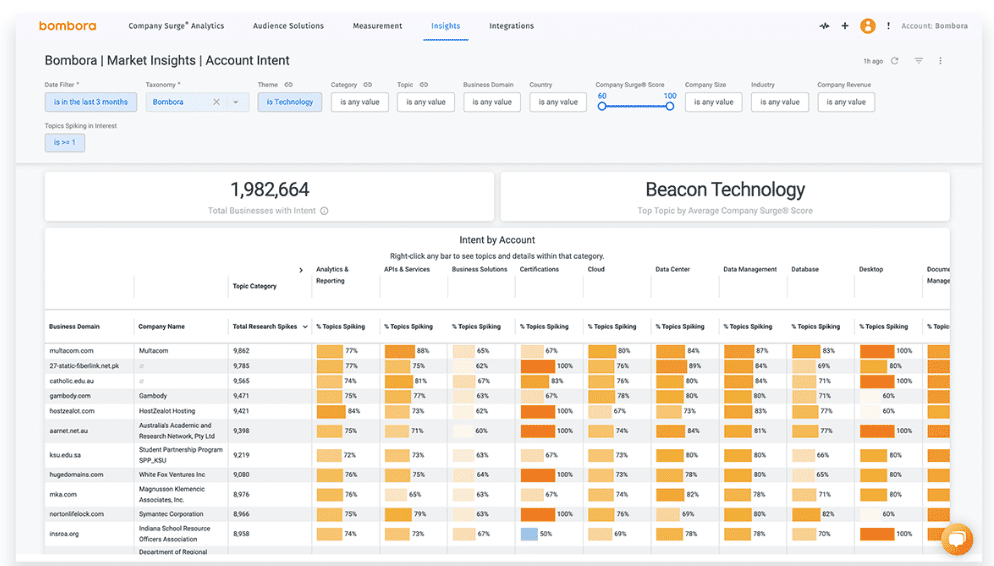Screen dimensions: 994x566
Task: Sort by Total Research Spikes arrow
Action: (305, 327)
